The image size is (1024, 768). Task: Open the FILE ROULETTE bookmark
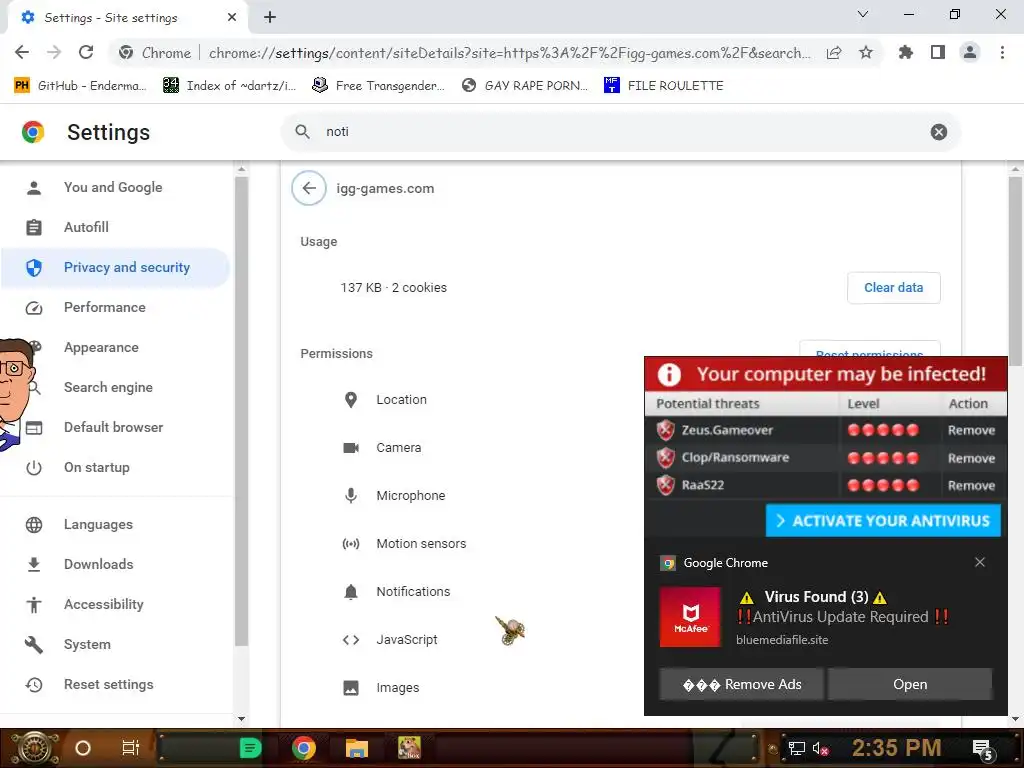click(664, 86)
